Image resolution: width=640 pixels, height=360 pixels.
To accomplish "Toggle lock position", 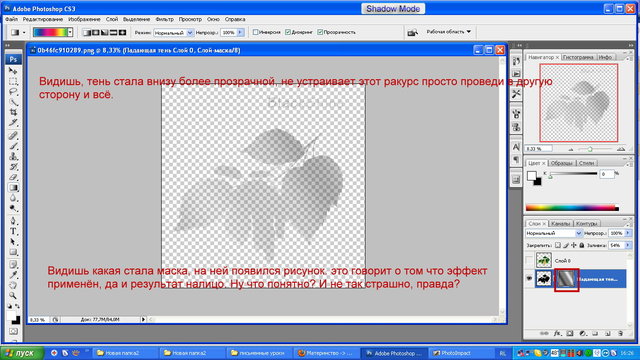I will tap(573, 245).
